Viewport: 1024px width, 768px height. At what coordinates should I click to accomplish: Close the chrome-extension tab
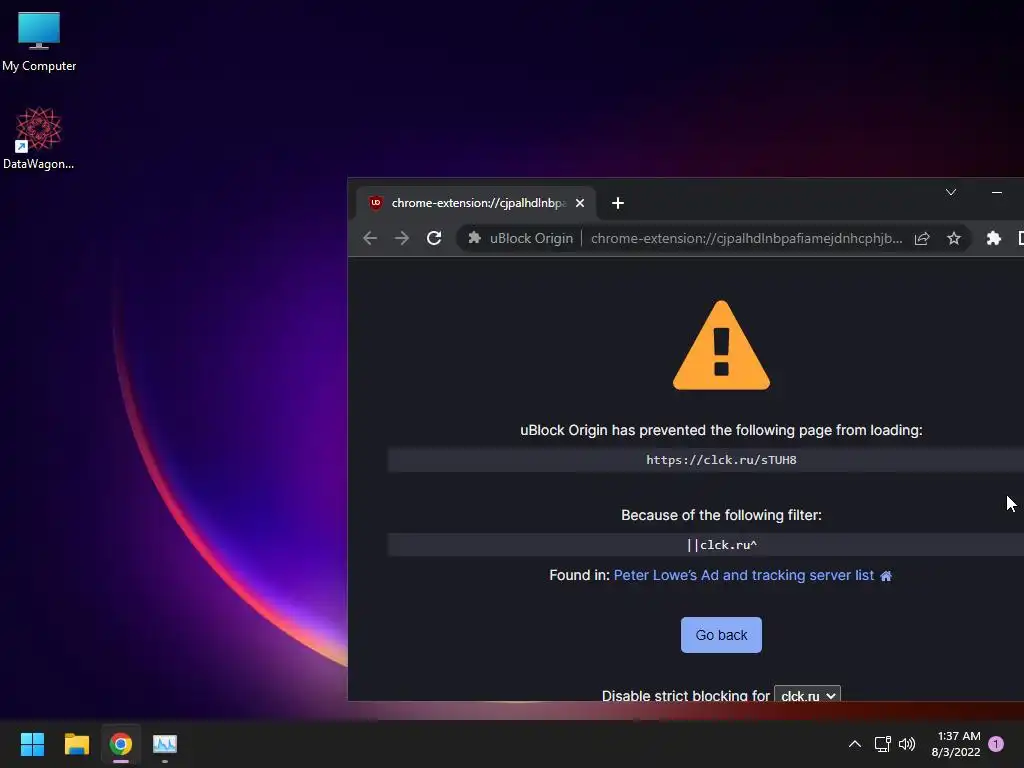click(579, 203)
